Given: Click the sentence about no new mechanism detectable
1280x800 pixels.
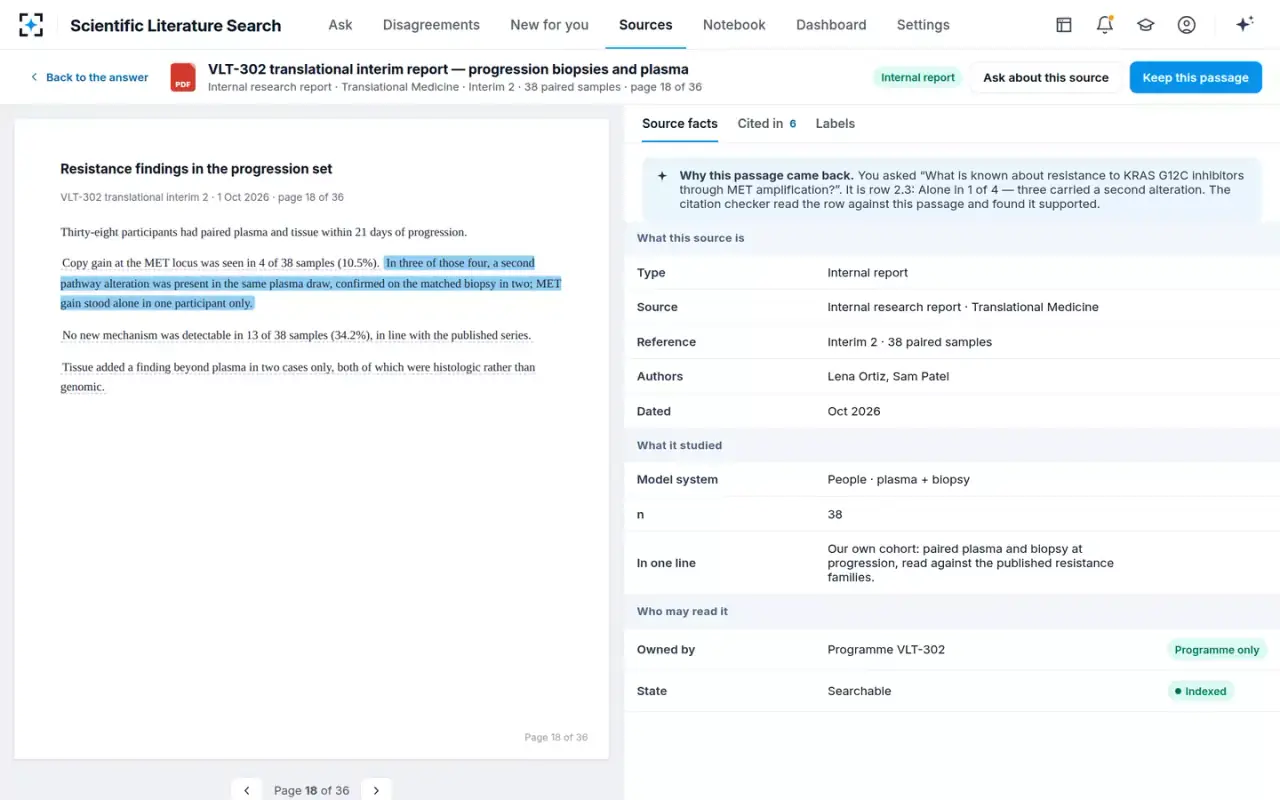Looking at the screenshot, I should click(x=296, y=335).
